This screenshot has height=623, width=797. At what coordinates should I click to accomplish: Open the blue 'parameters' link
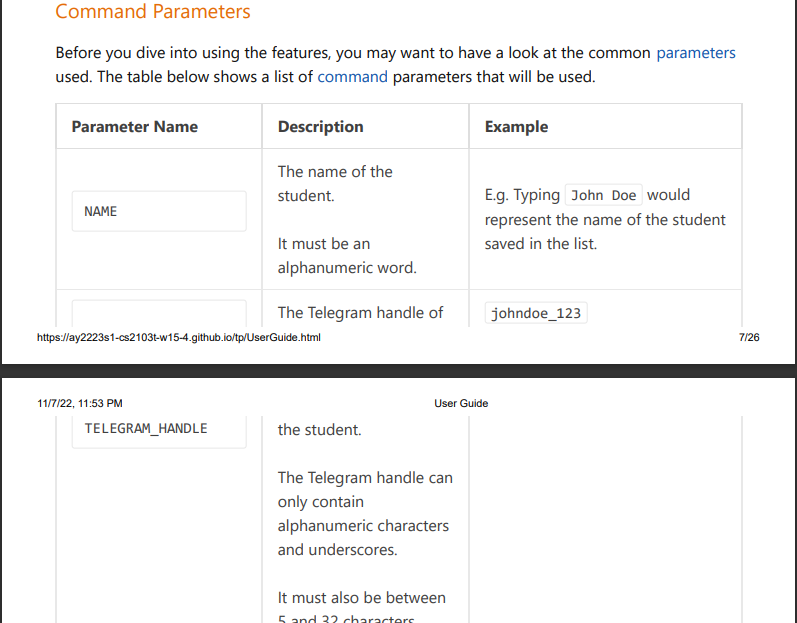coord(696,53)
